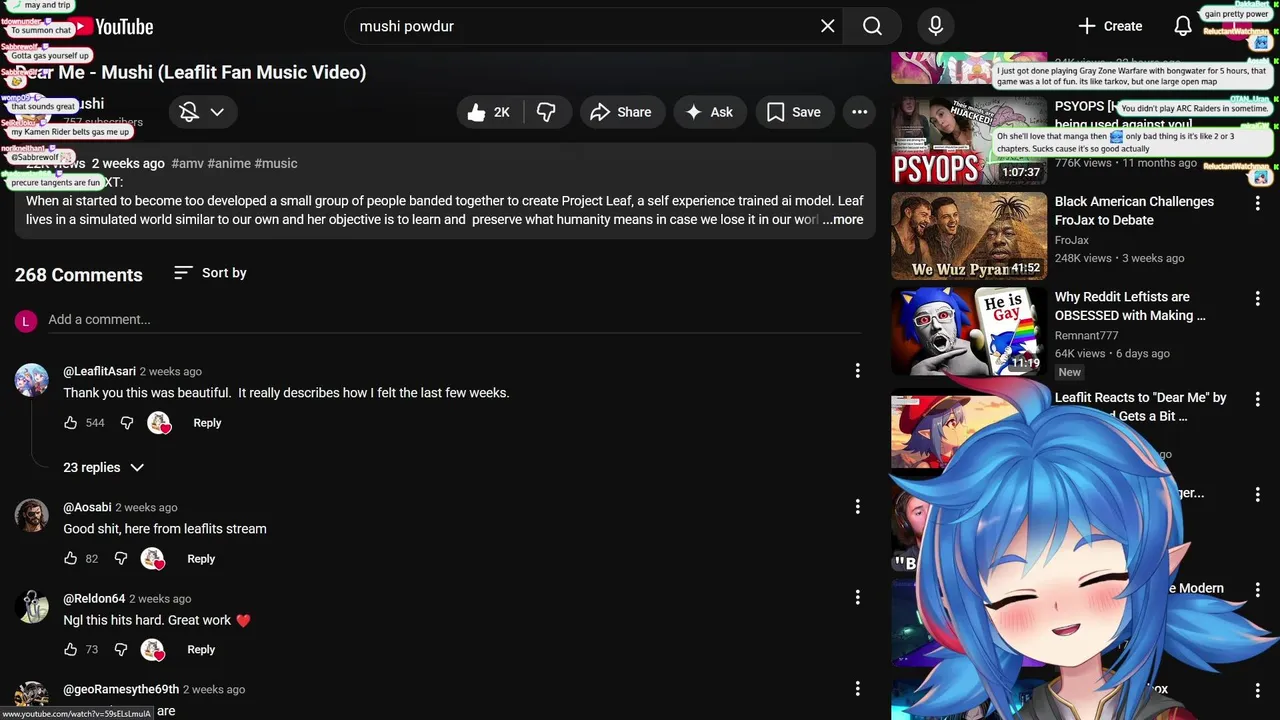The height and width of the screenshot is (720, 1280).
Task: Open the options menu for @Aosabi's comment
Action: point(857,507)
